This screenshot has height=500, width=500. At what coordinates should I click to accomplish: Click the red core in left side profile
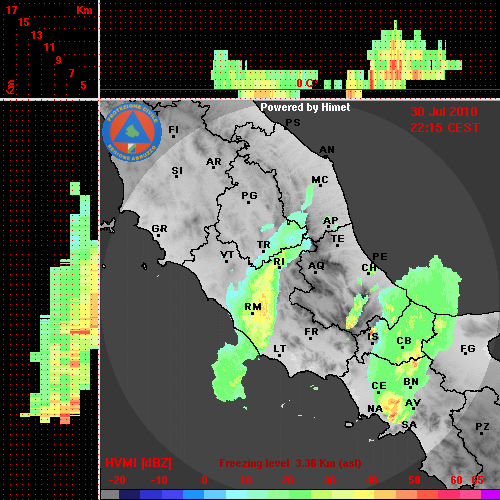click(80, 332)
